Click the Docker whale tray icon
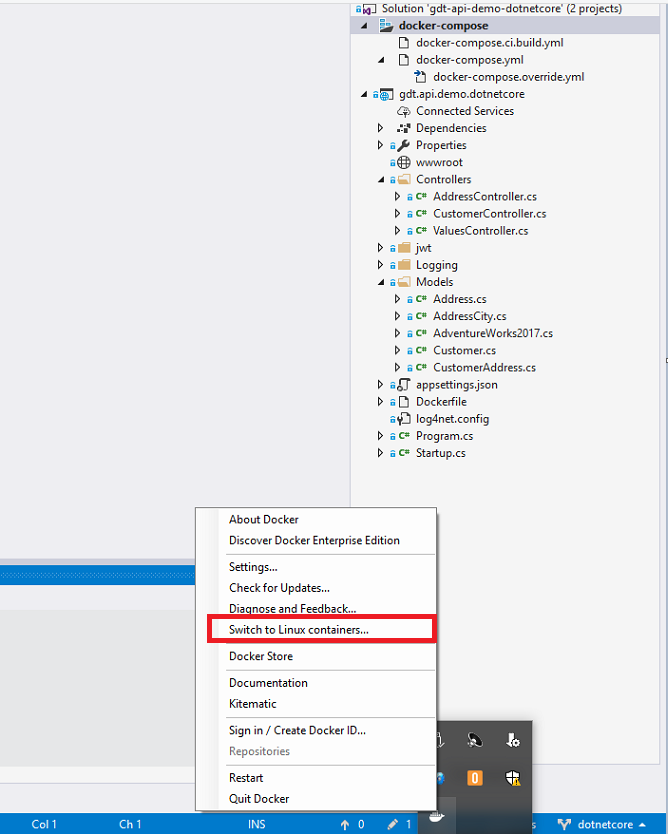The image size is (668, 834). pos(436,816)
